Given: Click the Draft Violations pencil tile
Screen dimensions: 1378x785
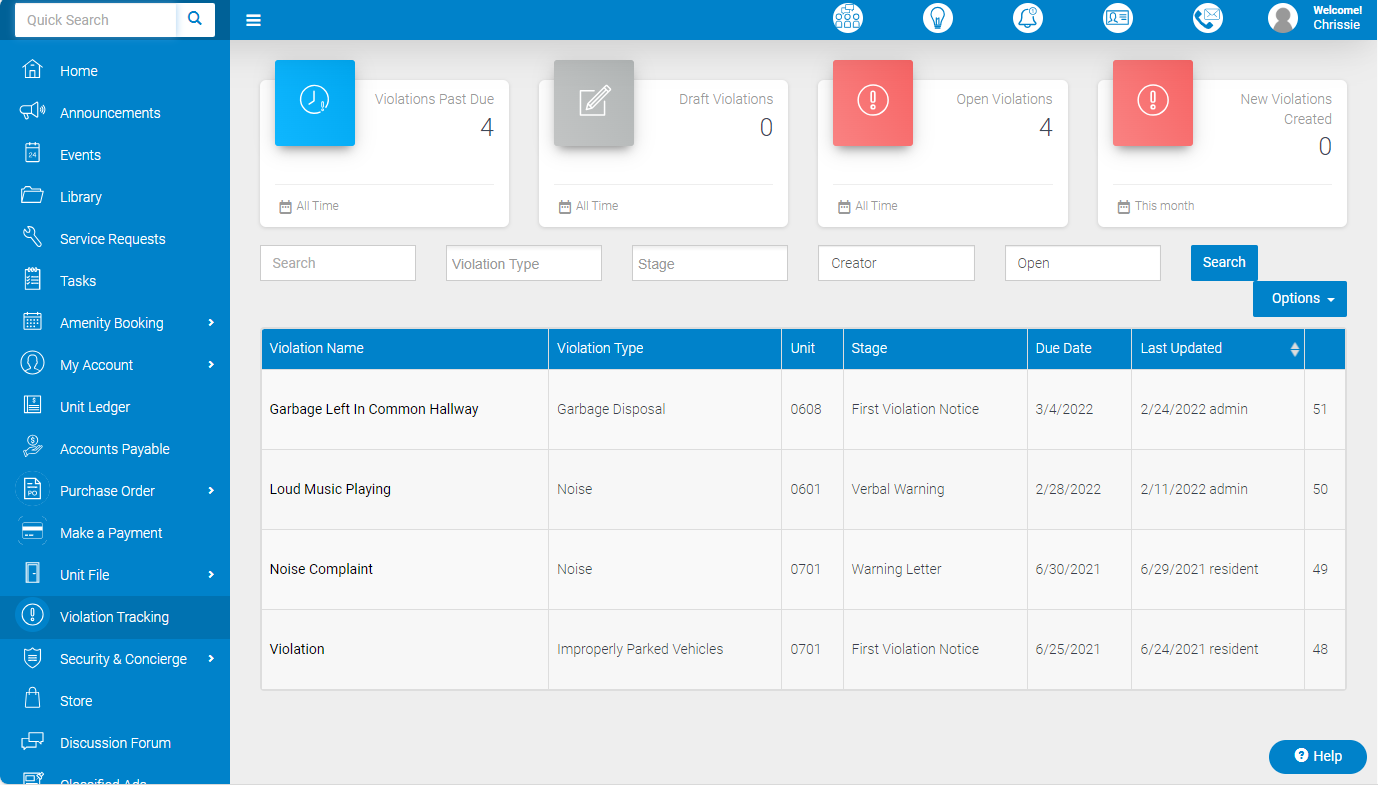Looking at the screenshot, I should [594, 103].
